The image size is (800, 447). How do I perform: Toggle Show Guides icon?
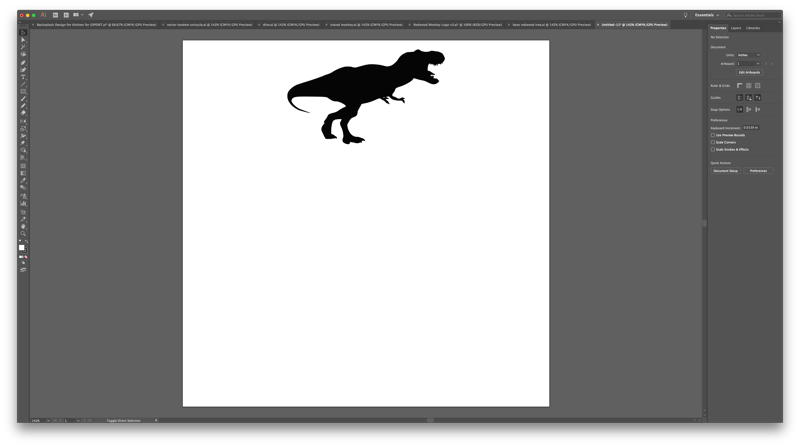coord(740,97)
